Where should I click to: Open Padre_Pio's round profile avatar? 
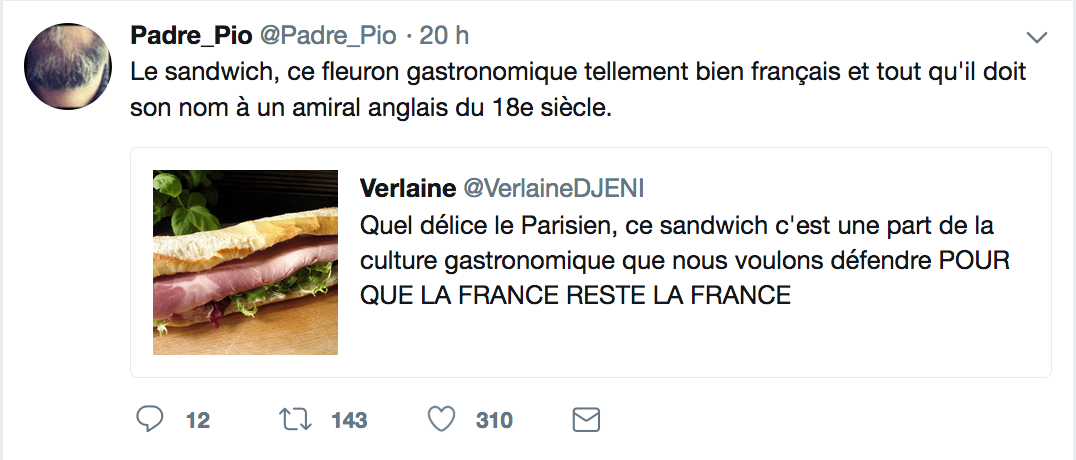pos(67,65)
